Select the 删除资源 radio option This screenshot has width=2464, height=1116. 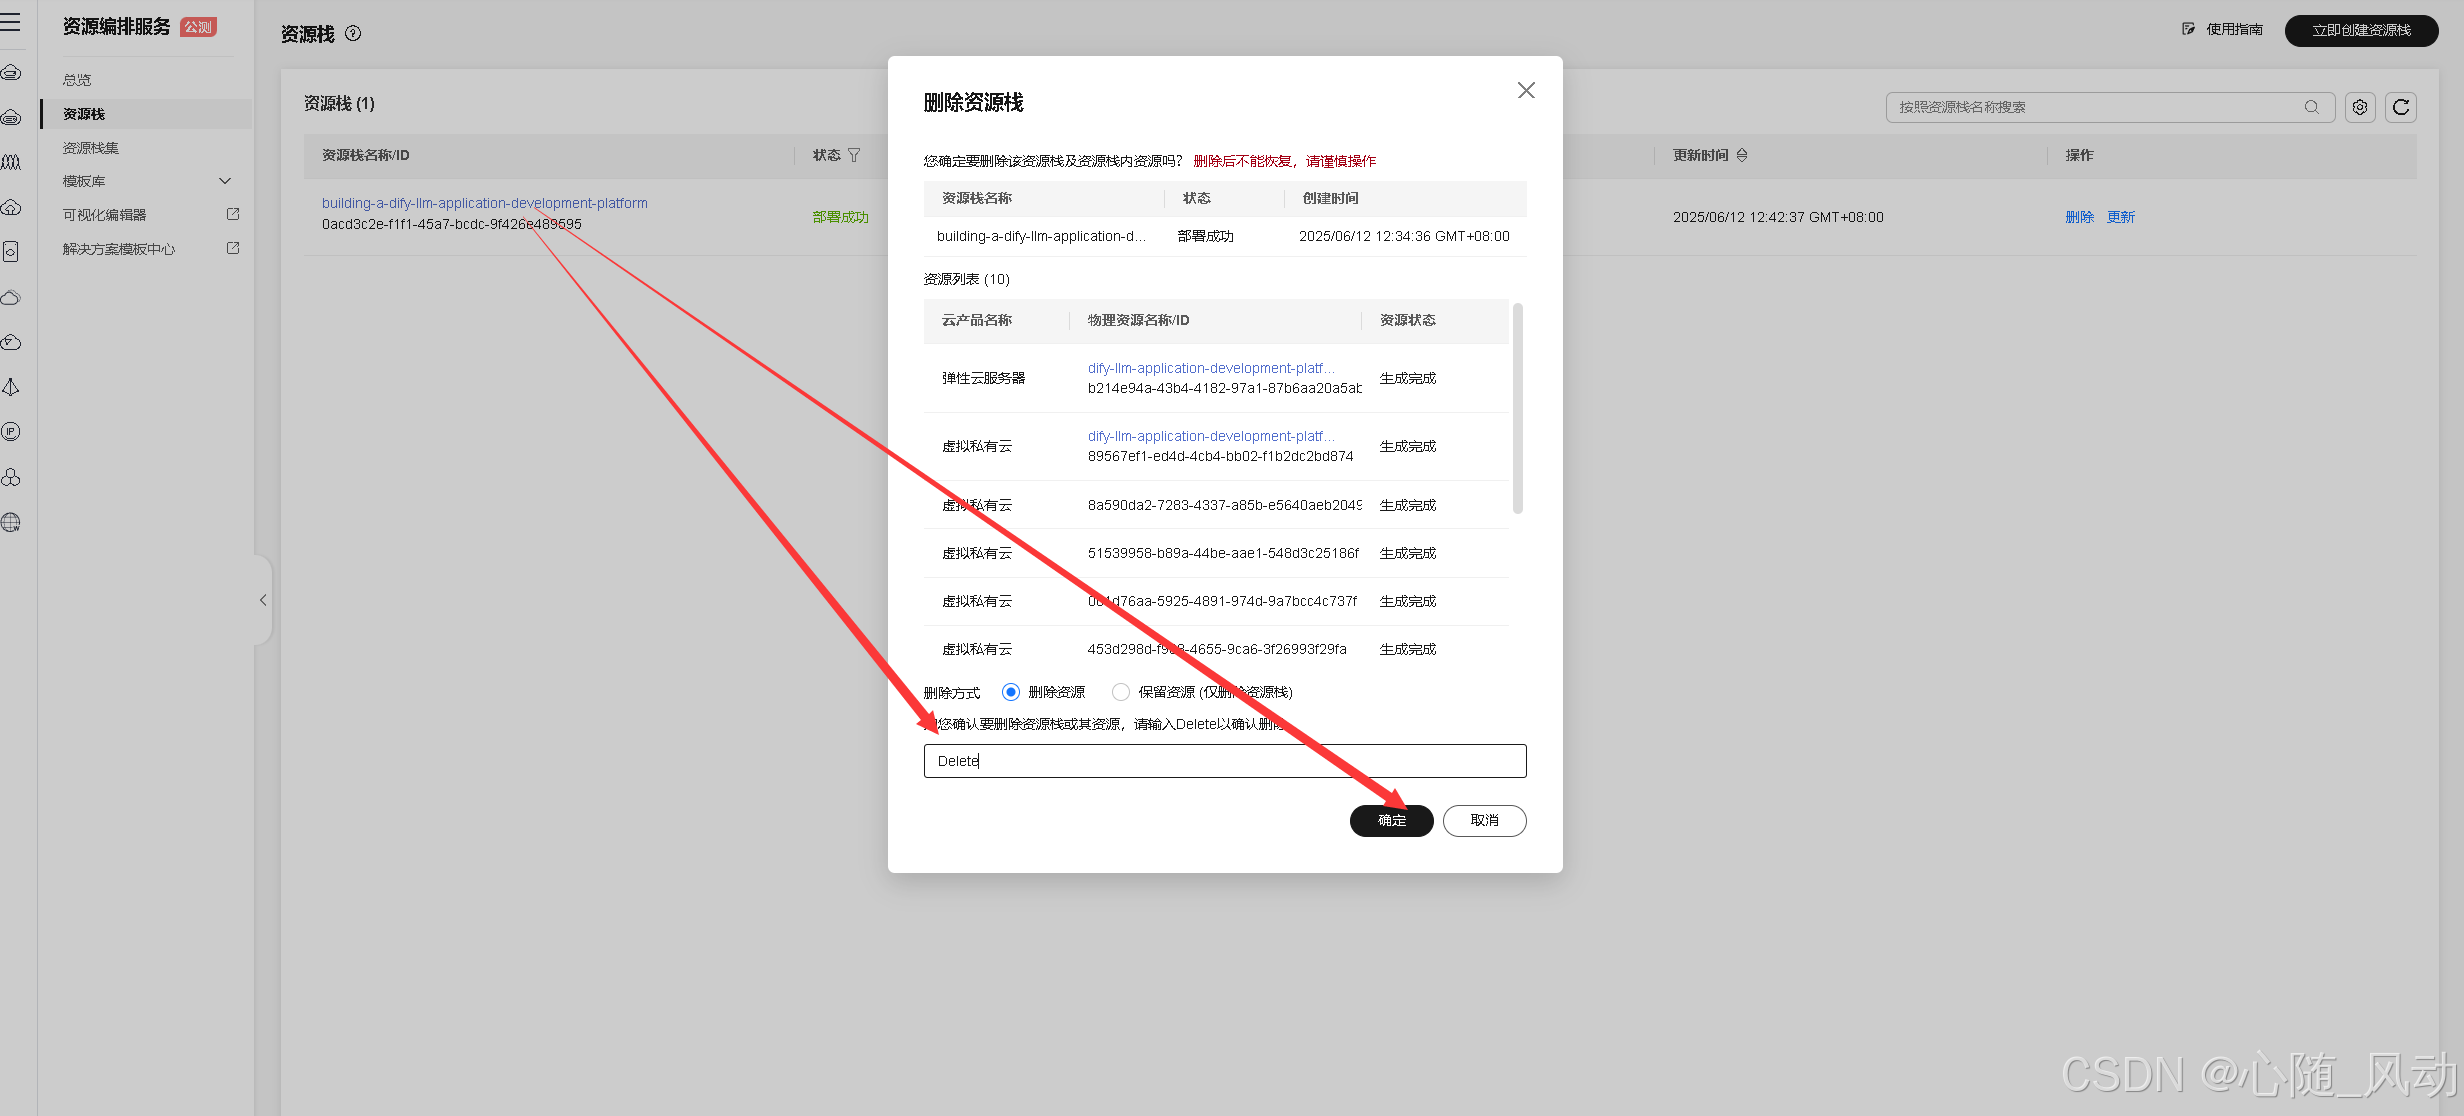point(1011,692)
